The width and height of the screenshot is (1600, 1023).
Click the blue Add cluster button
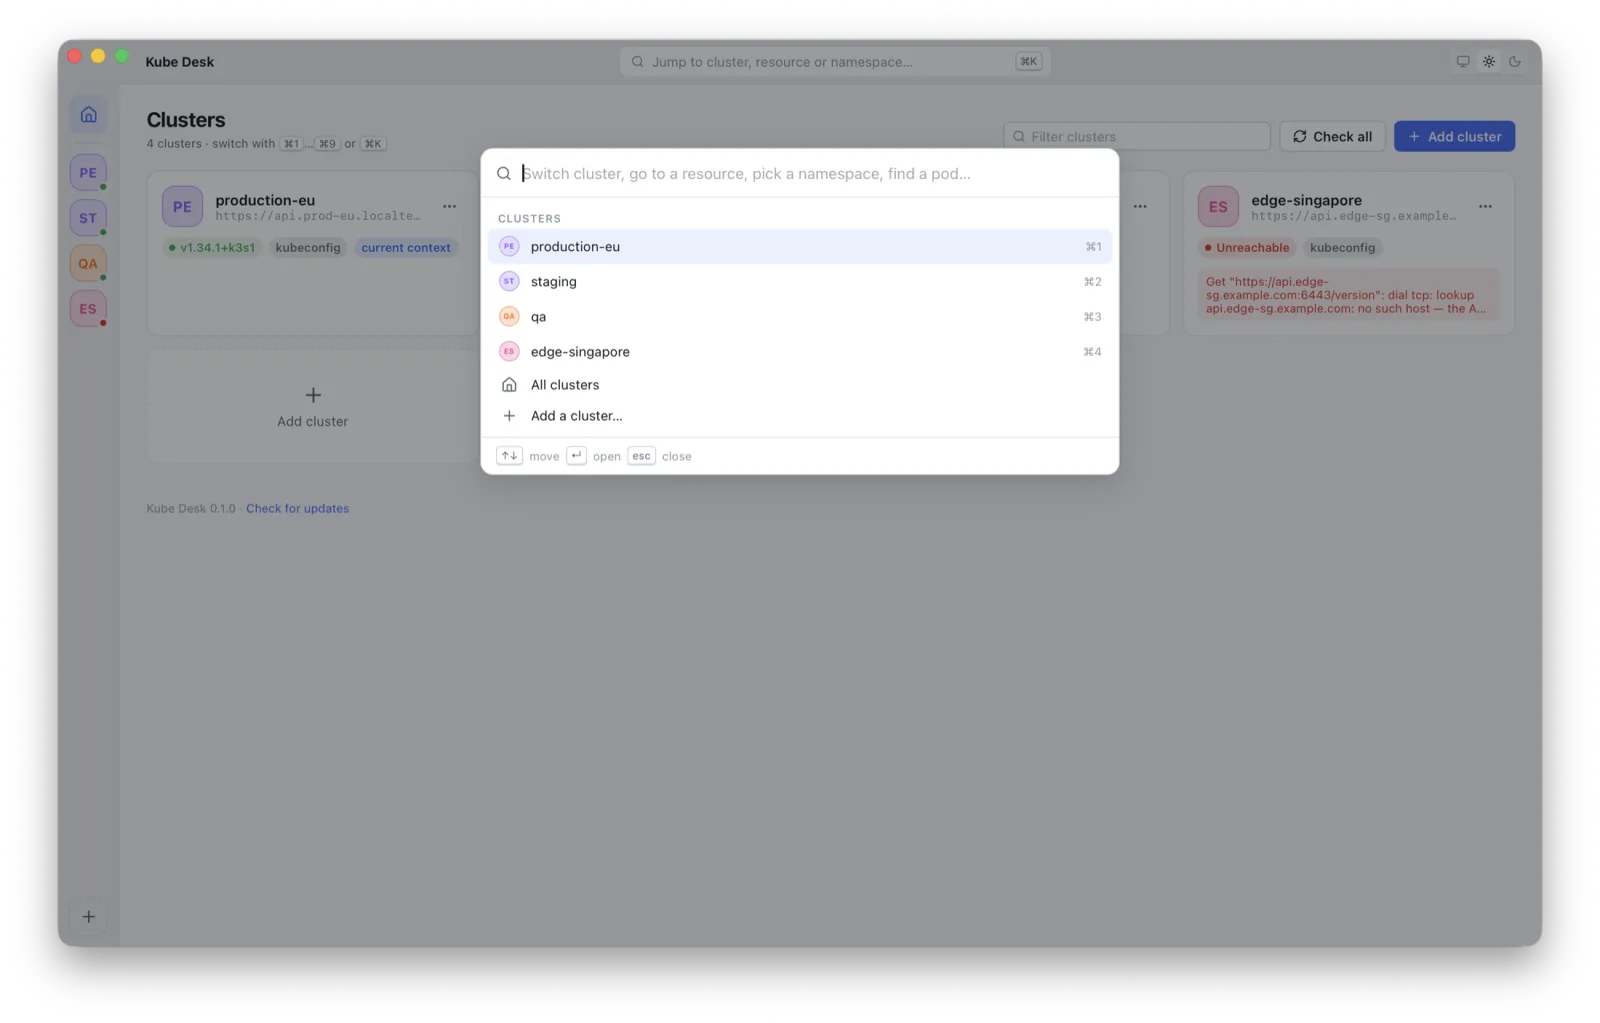1454,136
